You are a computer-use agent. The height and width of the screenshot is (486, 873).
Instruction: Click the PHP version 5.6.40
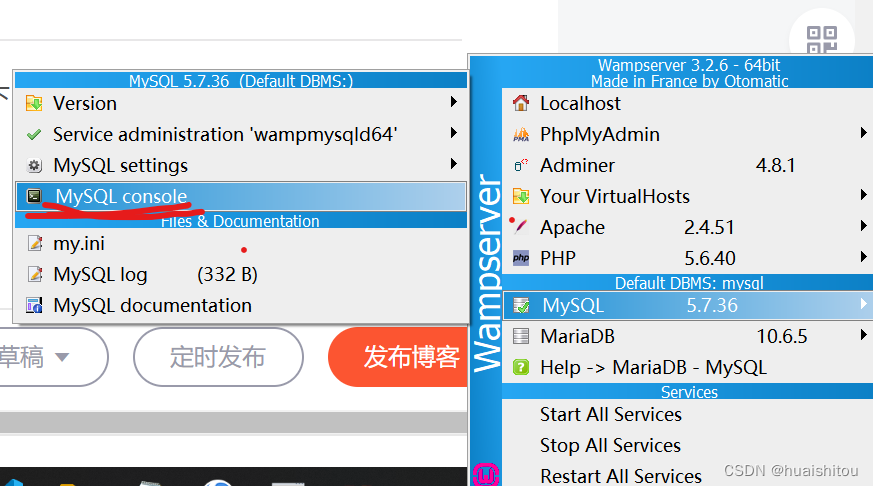pos(710,258)
